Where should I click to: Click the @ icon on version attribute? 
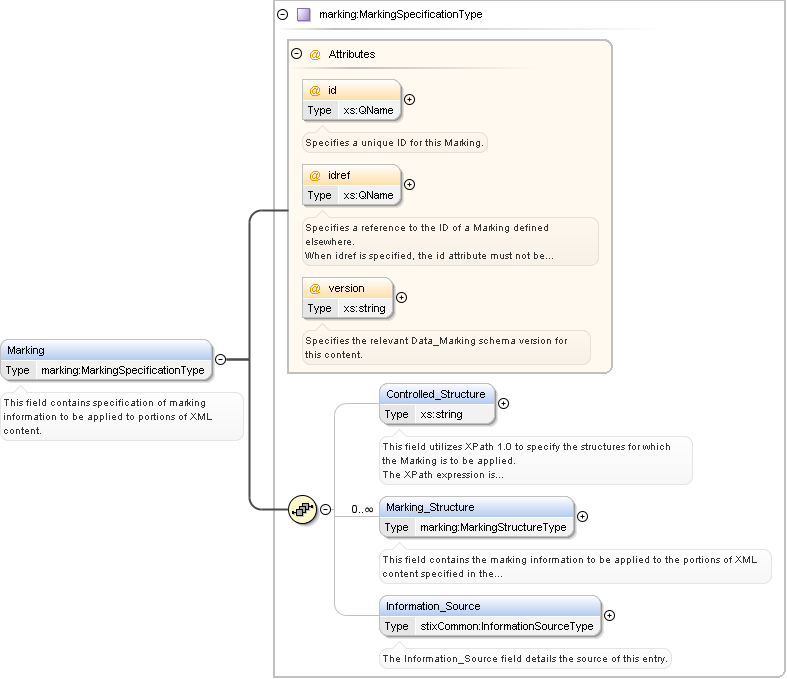(x=315, y=289)
